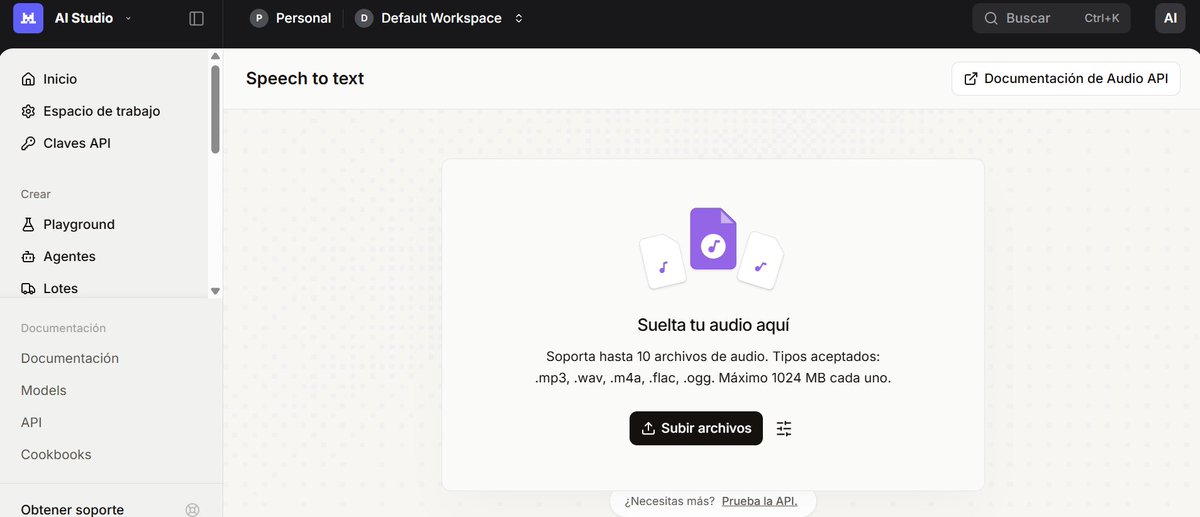Click the Prueba la API link

tap(759, 501)
